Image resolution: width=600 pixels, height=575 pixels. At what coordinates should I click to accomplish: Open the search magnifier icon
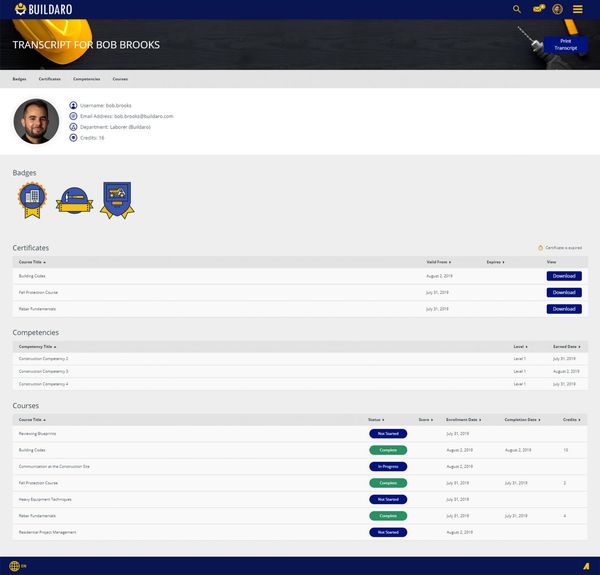517,9
